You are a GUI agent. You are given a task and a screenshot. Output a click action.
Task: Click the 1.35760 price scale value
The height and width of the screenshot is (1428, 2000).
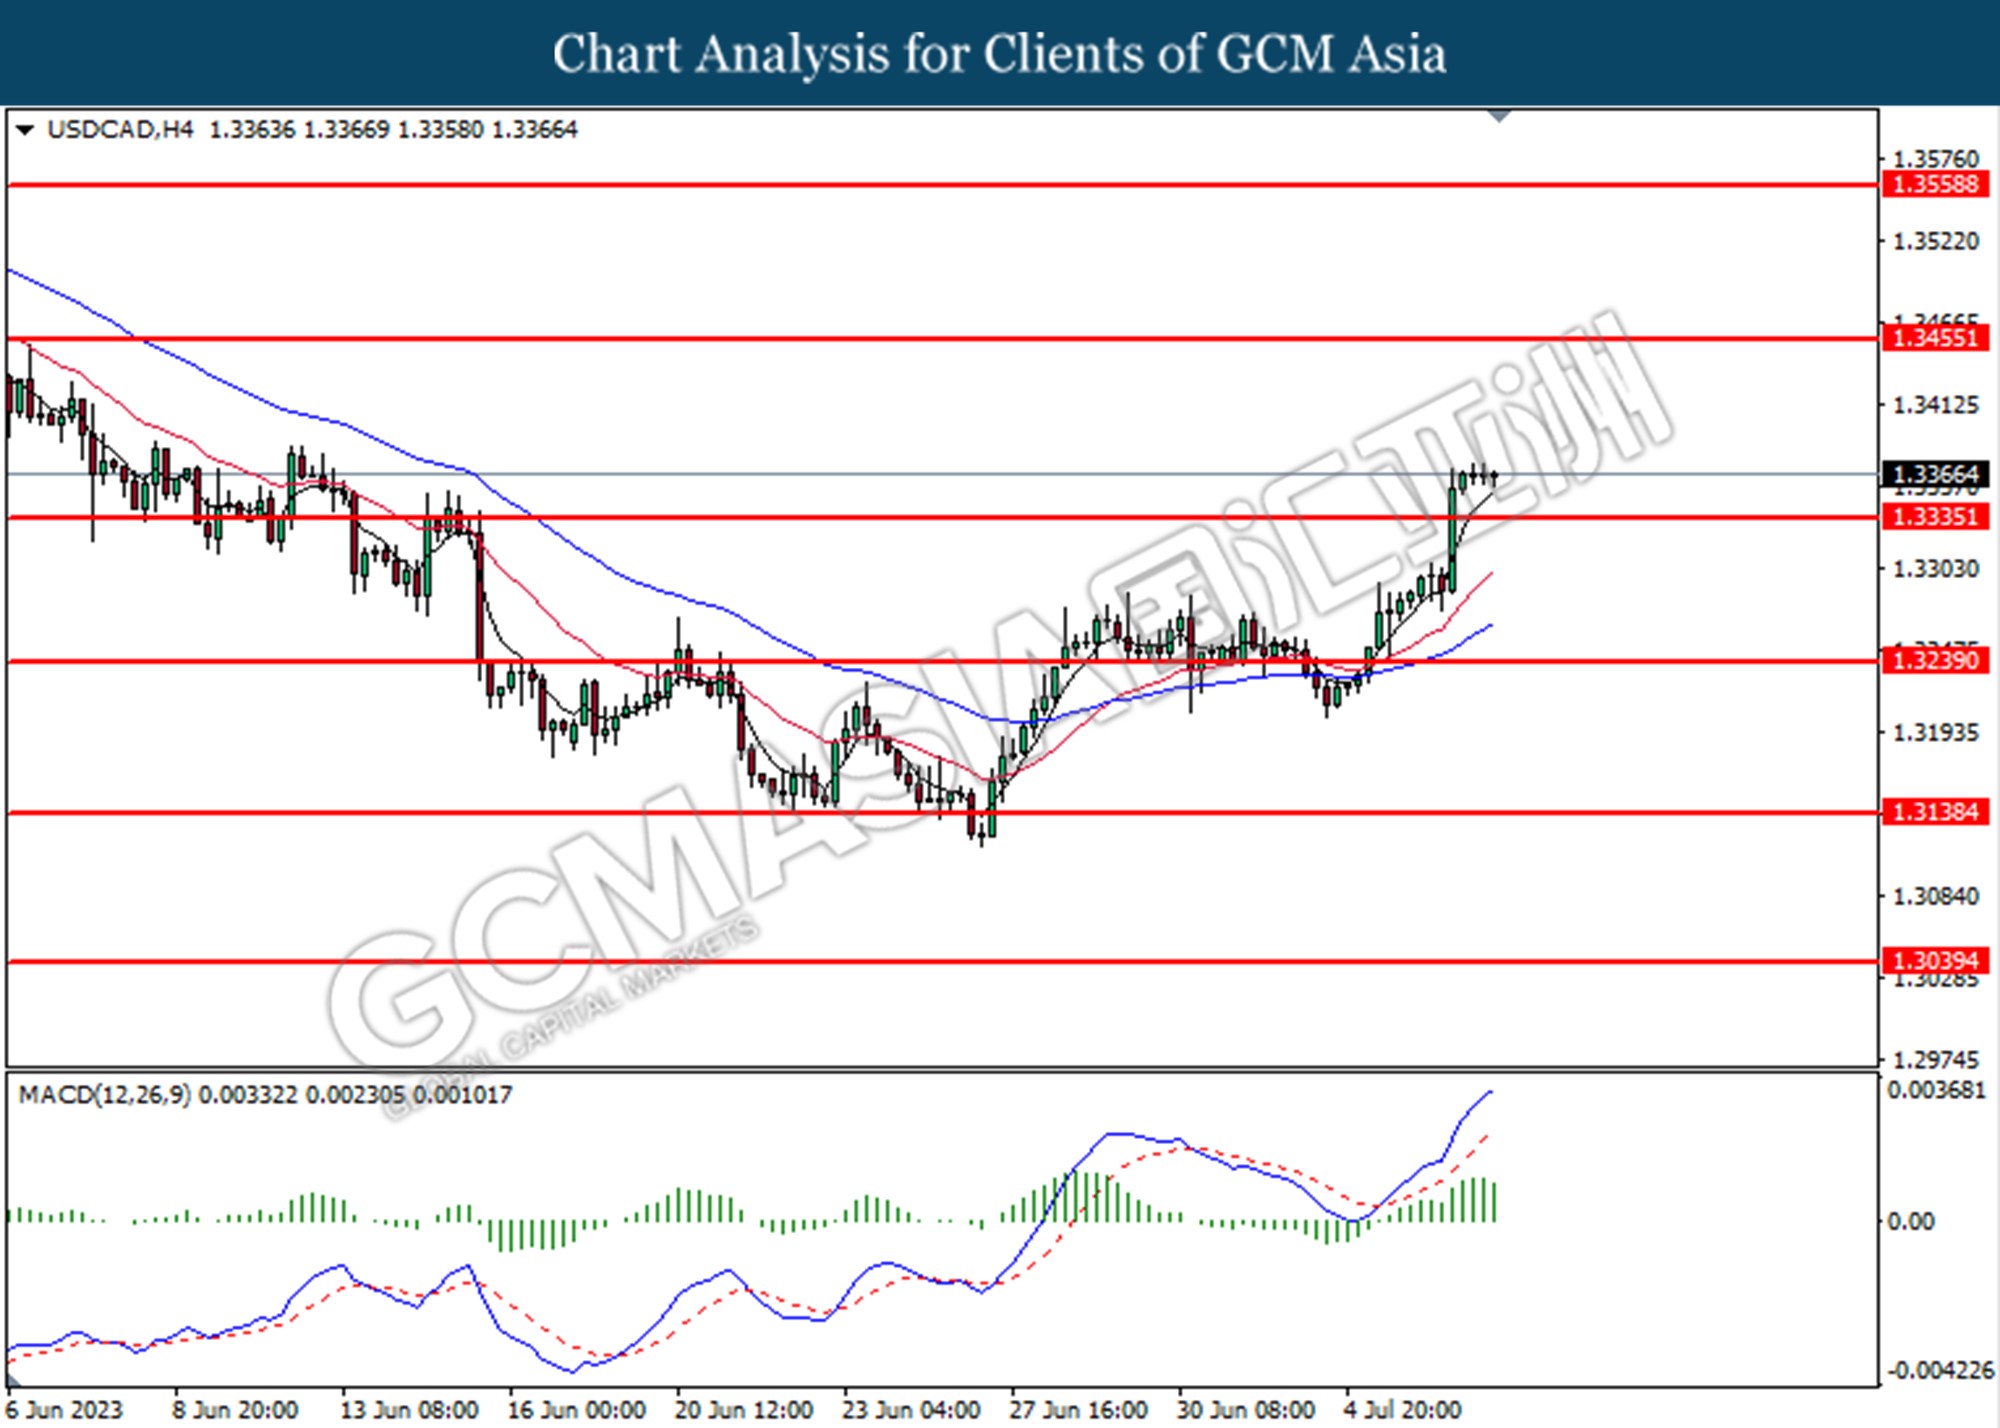tap(1936, 159)
